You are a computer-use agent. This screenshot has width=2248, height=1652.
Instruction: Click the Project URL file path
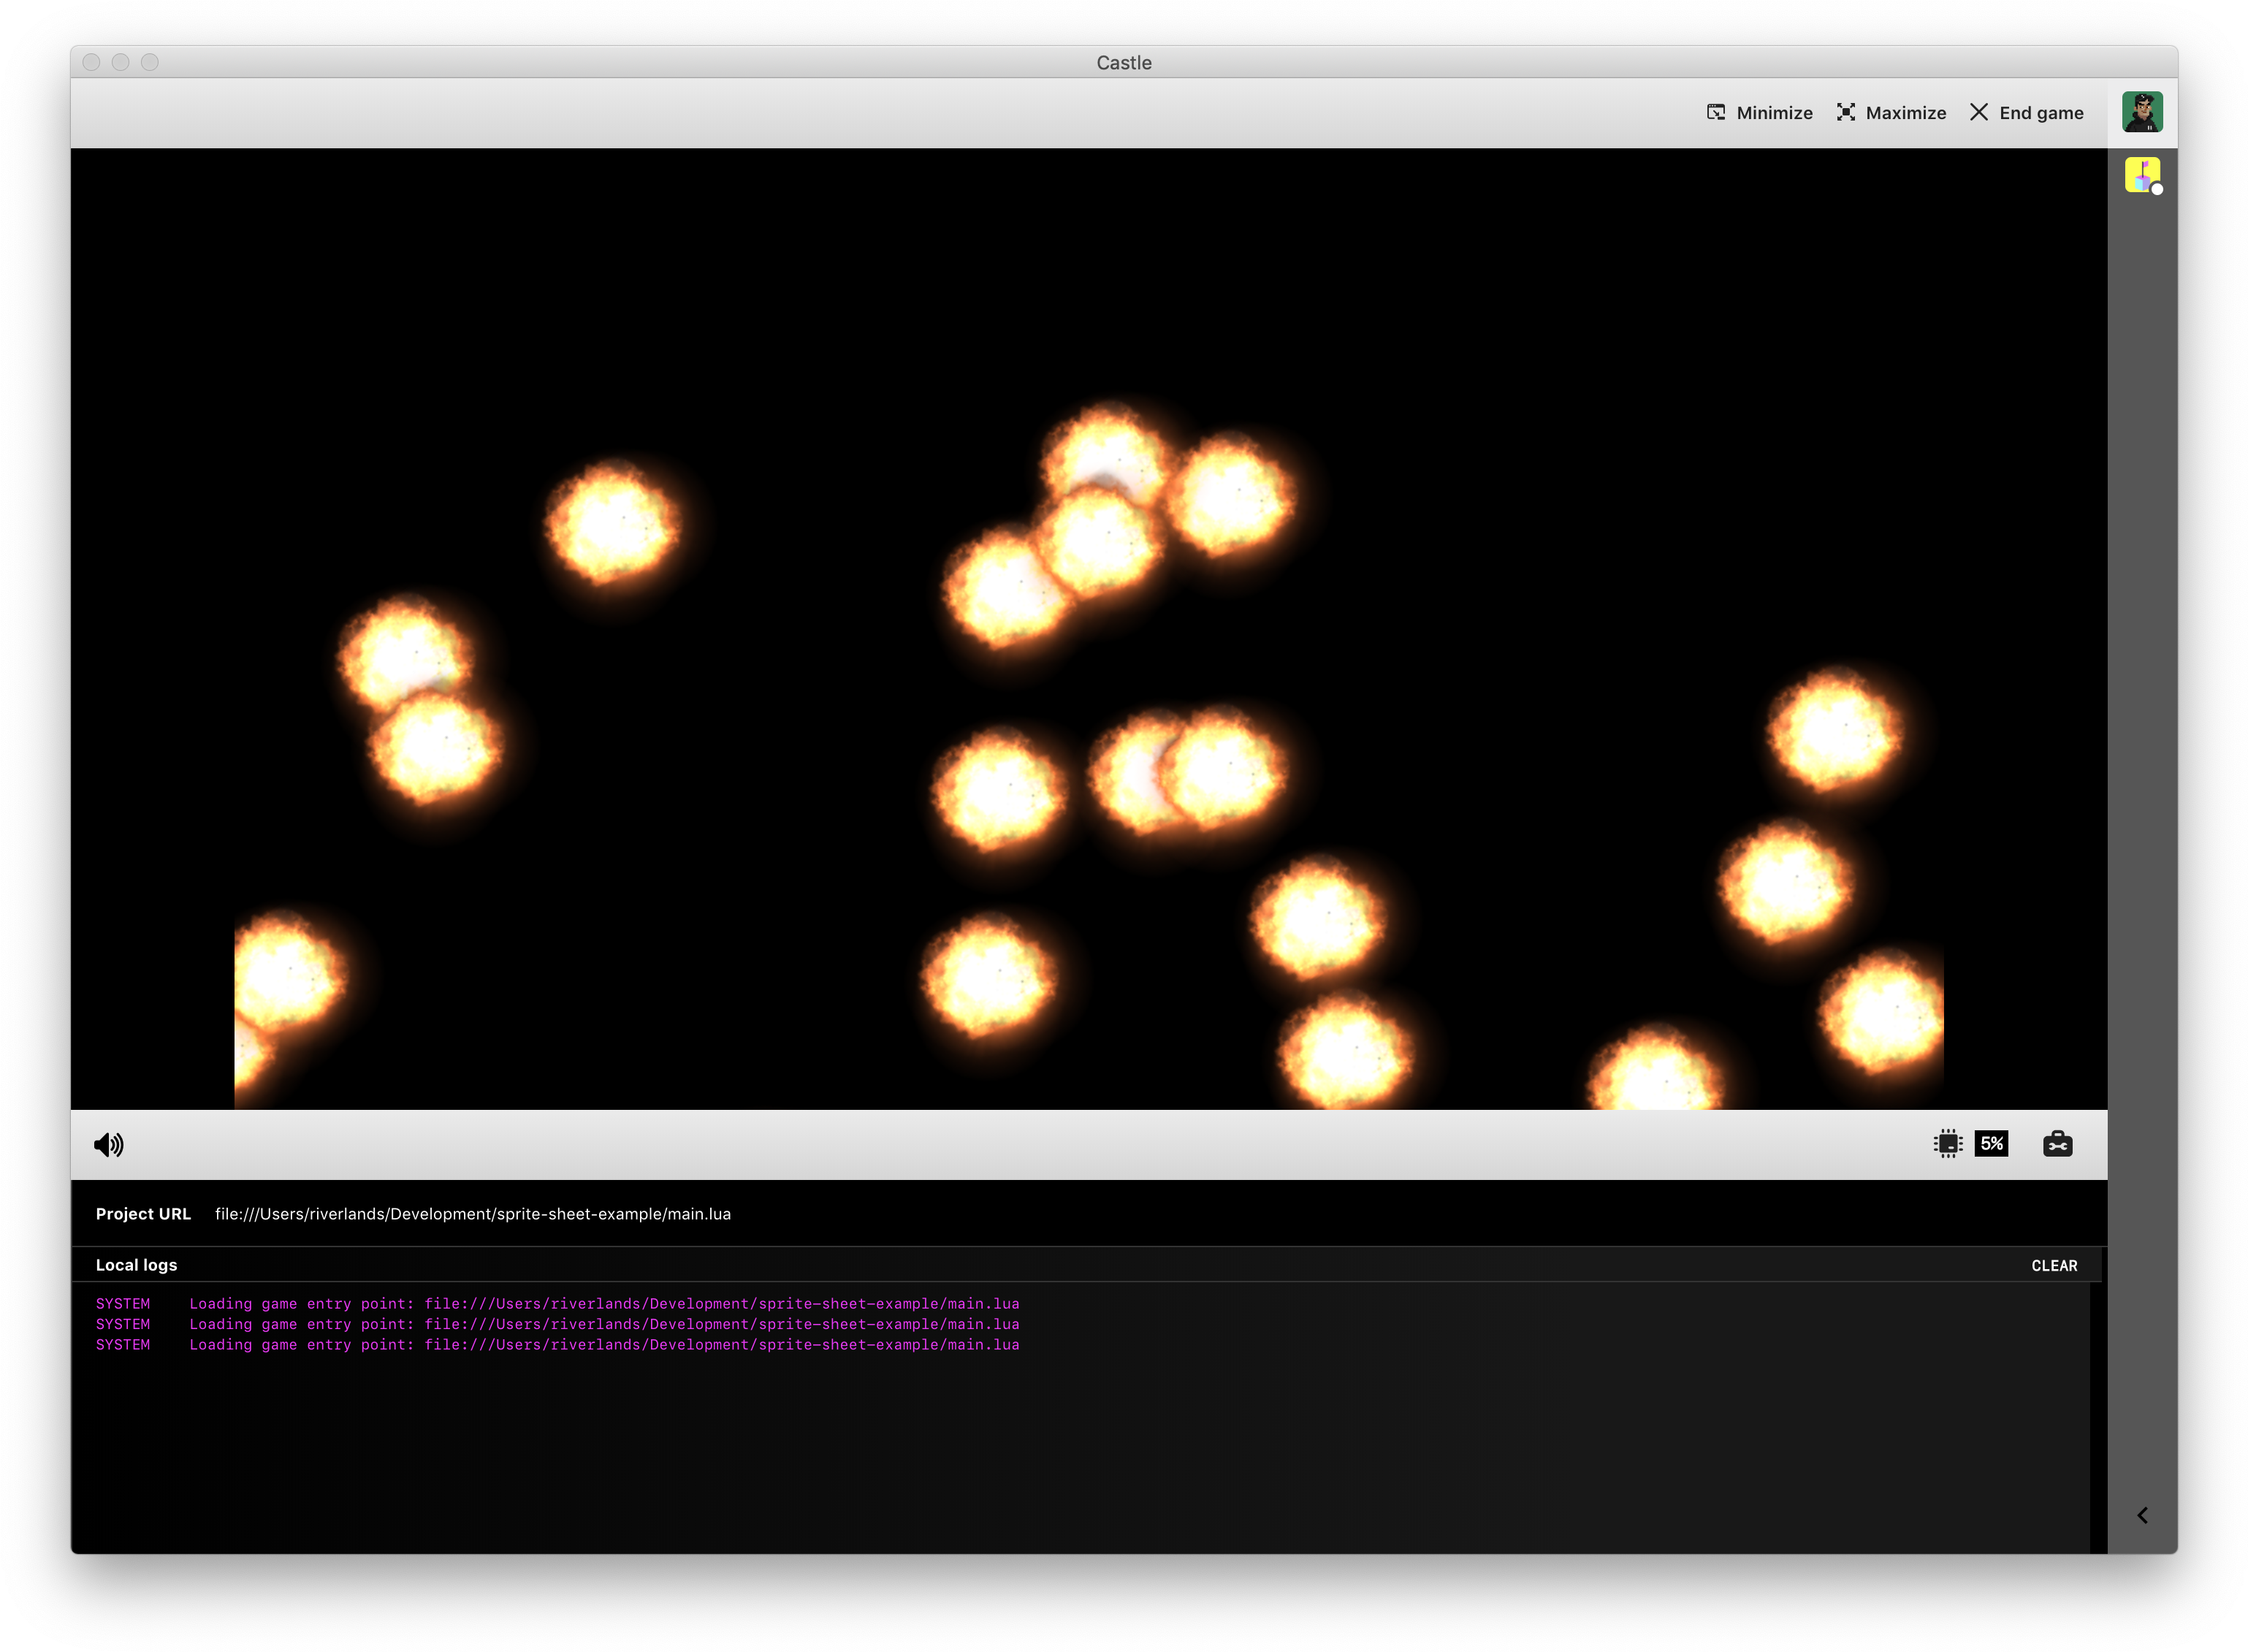[473, 1214]
